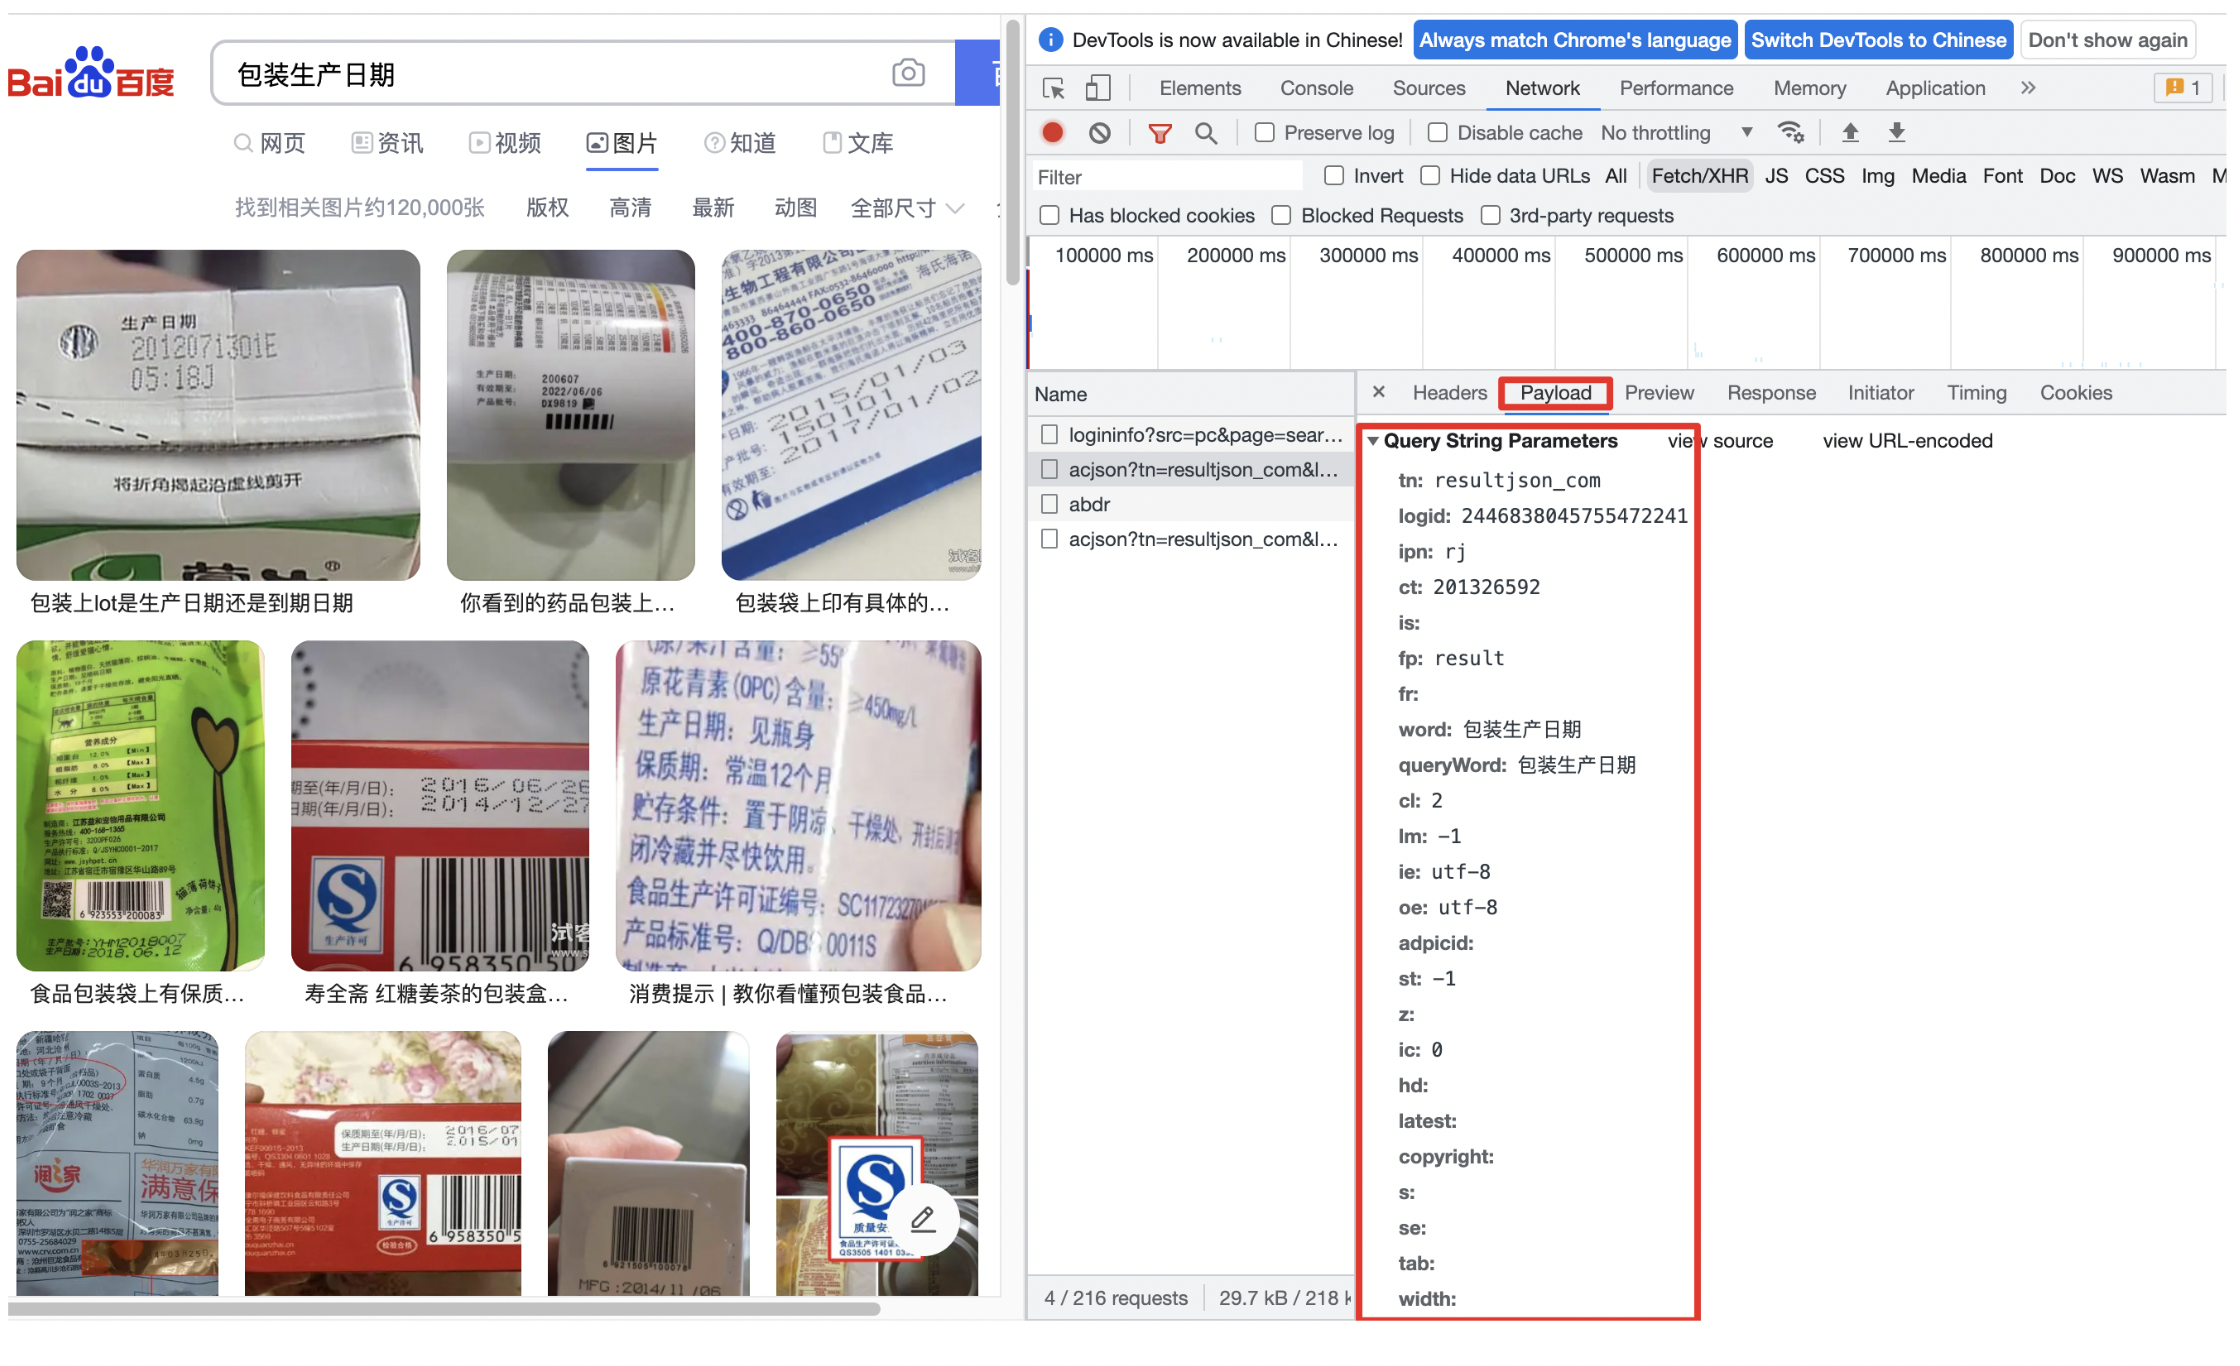Open the No throttling dropdown
The width and height of the screenshot is (2240, 1366).
(x=1677, y=133)
